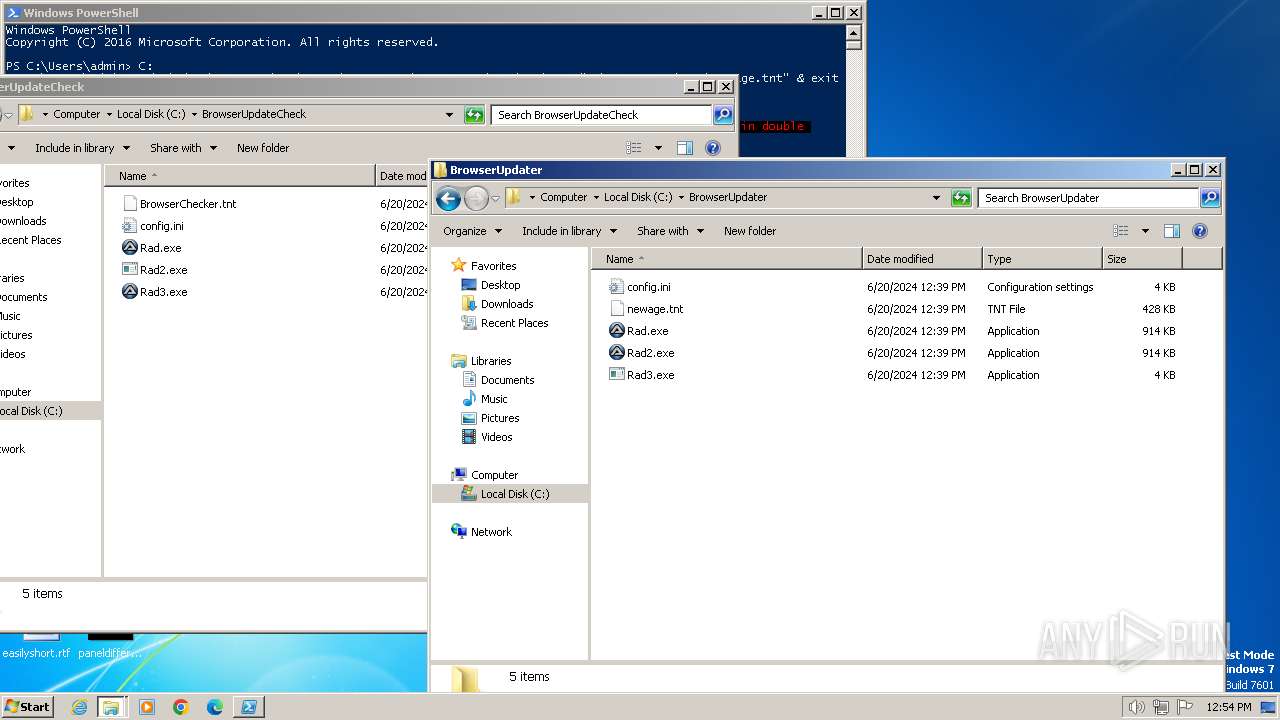
Task: Sort by Size column in BrowserUpdater
Action: 1142,259
